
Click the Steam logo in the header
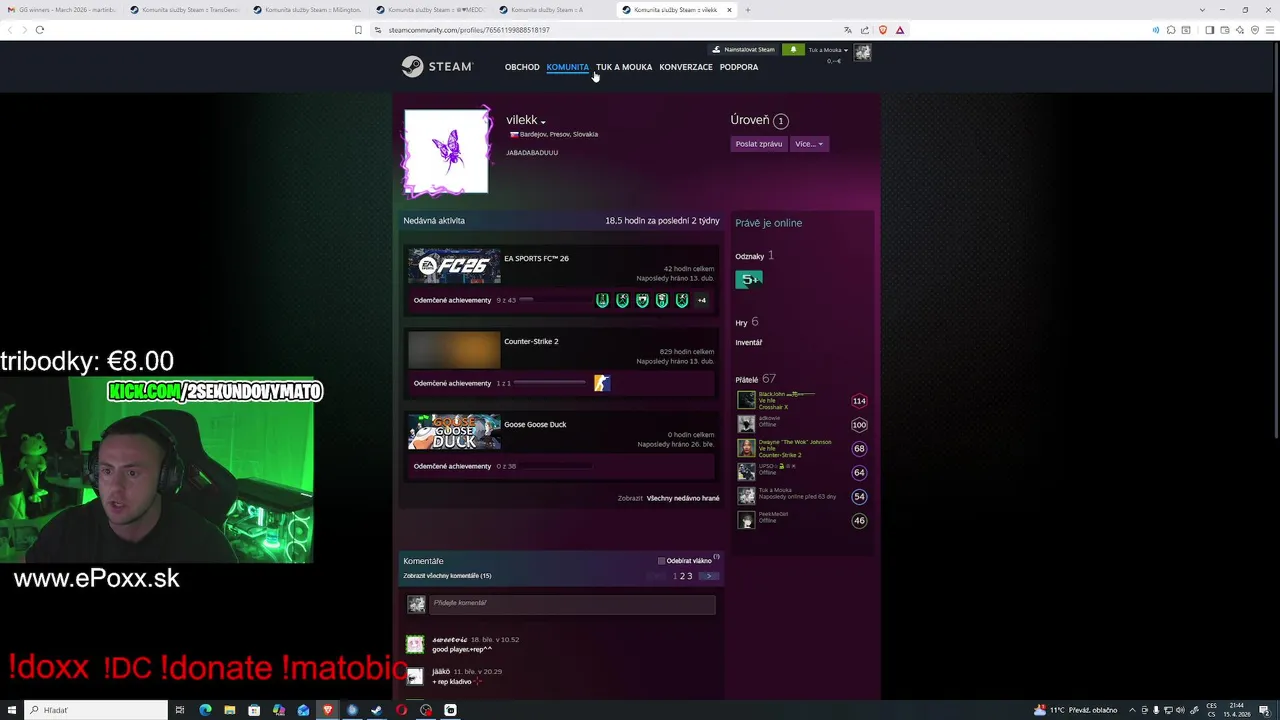[x=437, y=67]
